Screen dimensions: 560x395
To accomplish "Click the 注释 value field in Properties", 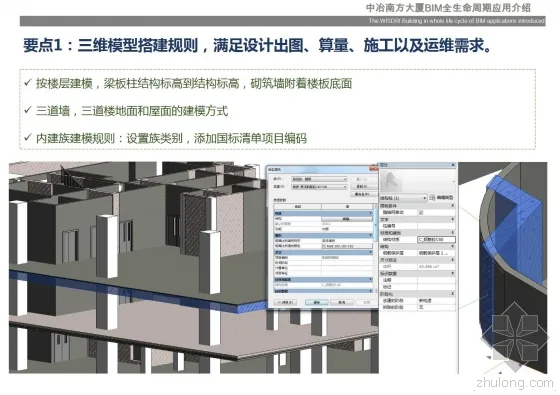I will click(436, 280).
